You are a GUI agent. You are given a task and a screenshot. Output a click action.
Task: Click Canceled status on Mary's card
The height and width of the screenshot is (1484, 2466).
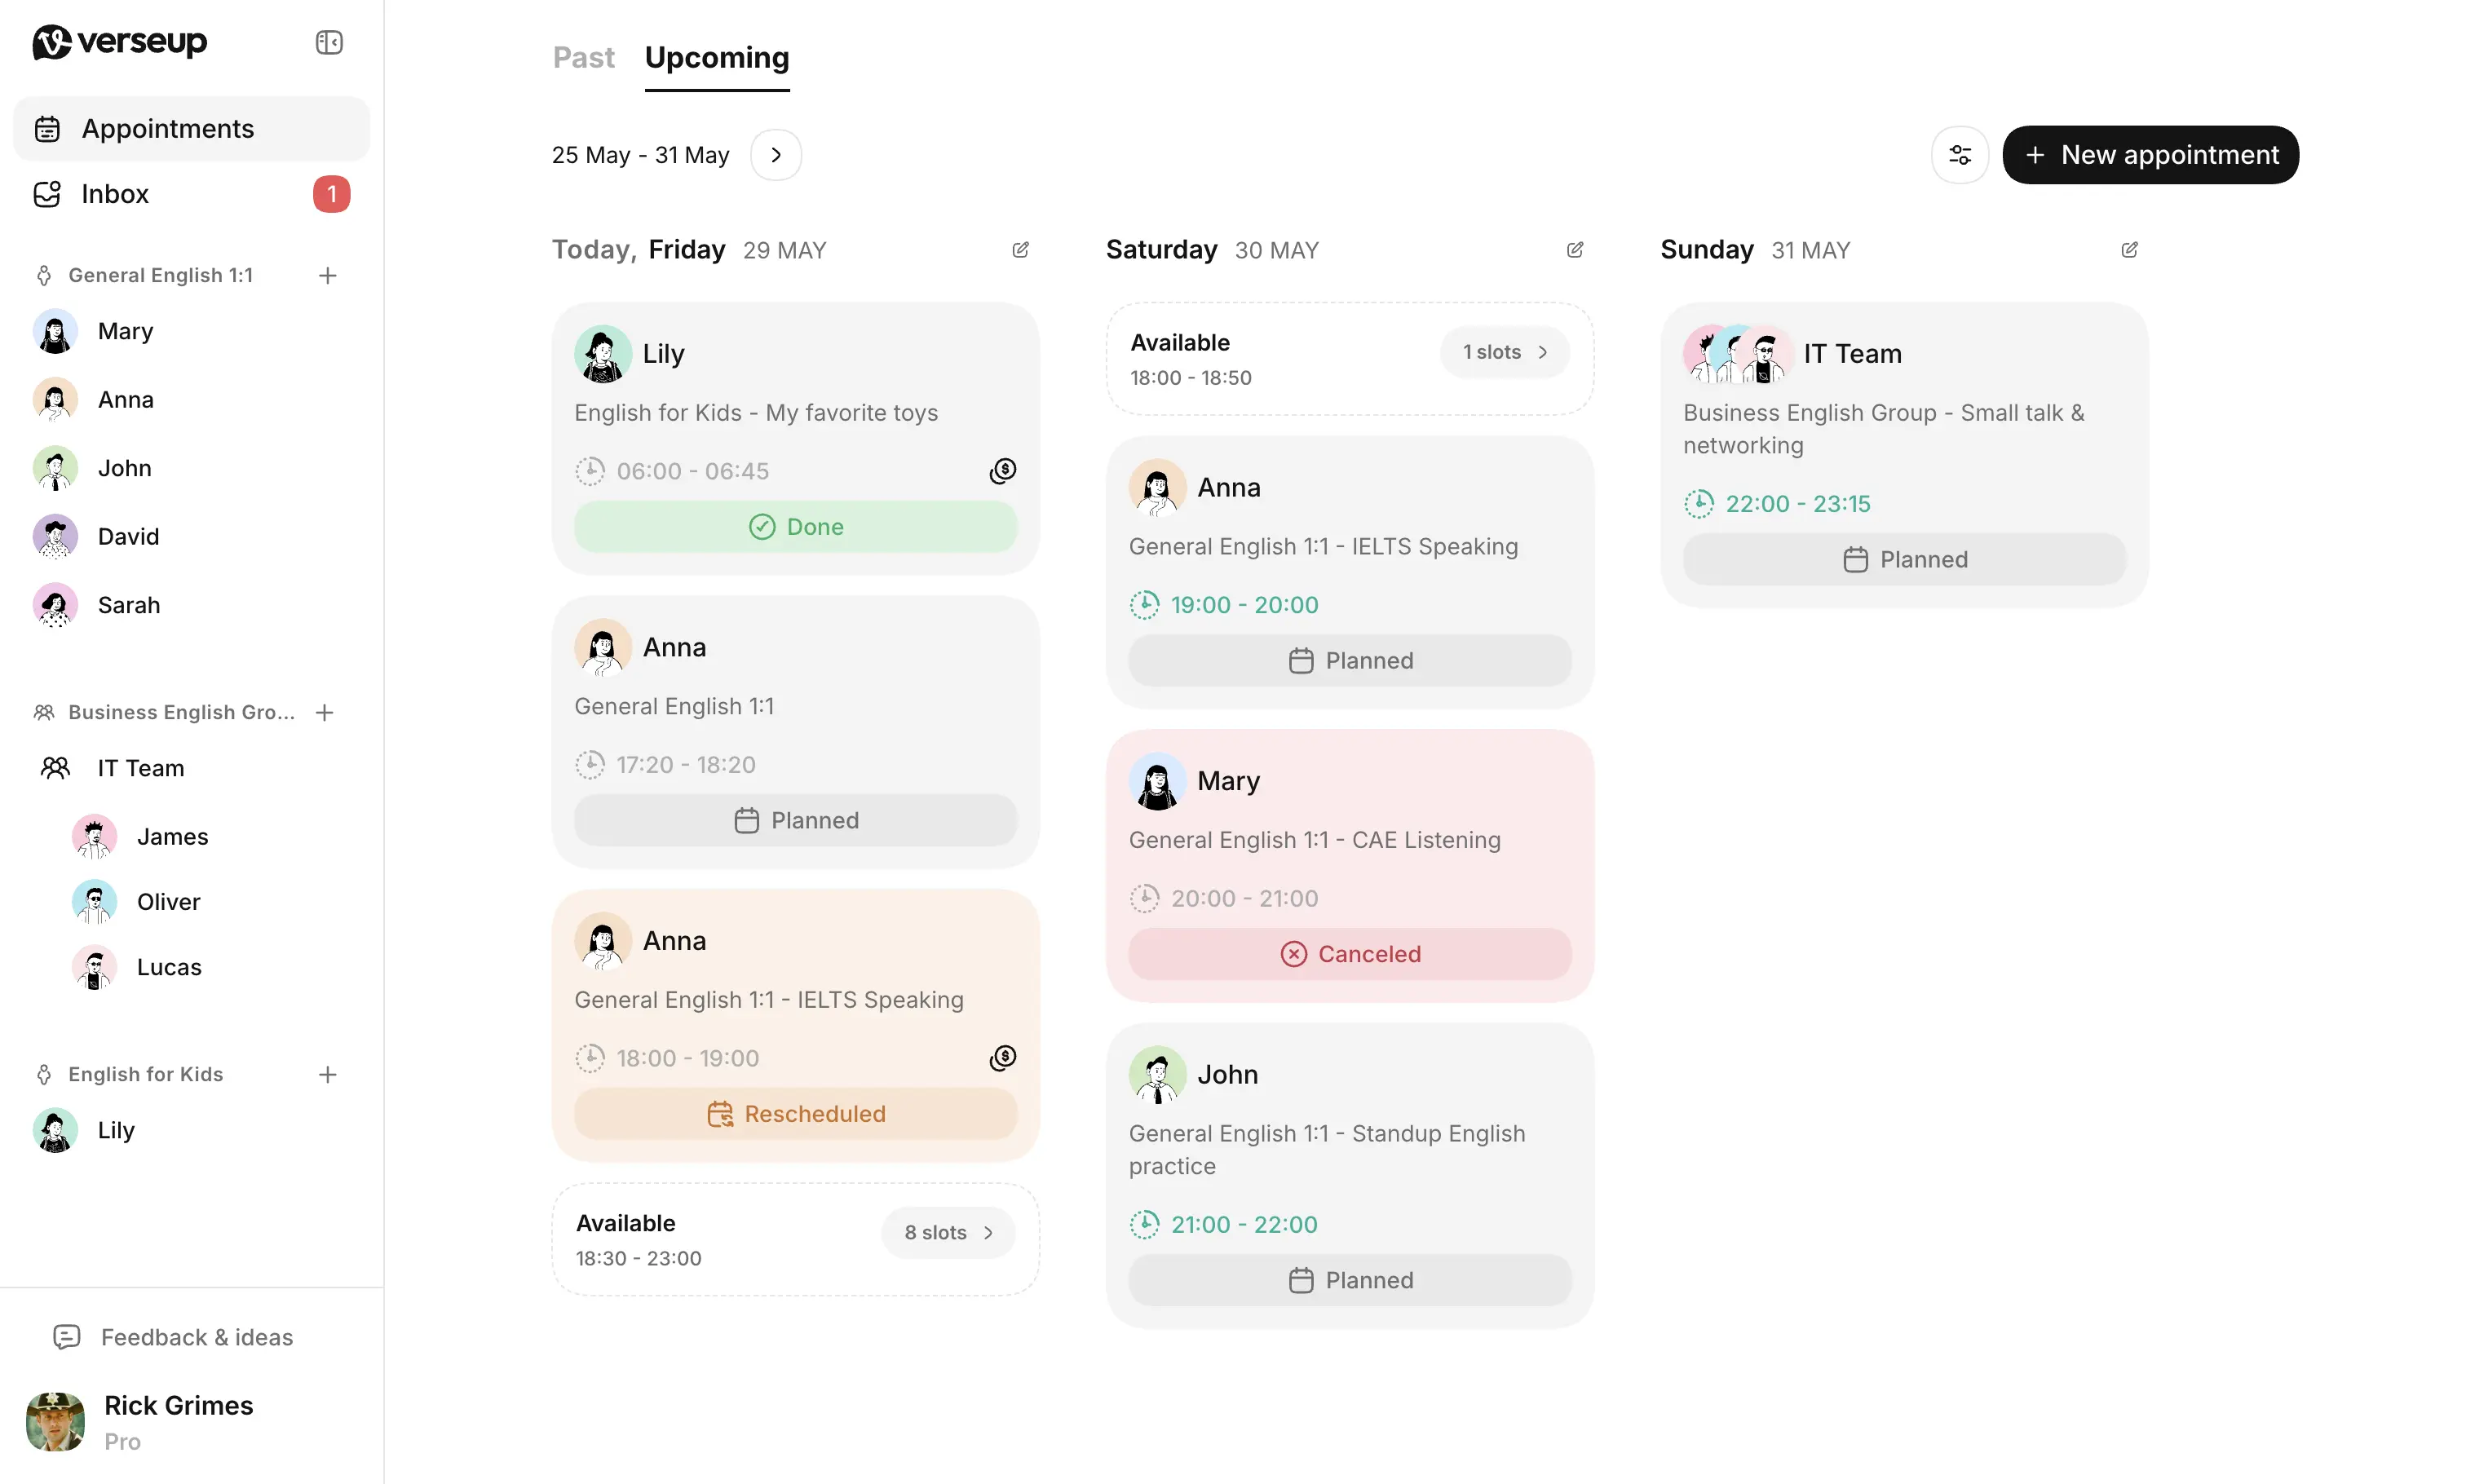[1349, 953]
